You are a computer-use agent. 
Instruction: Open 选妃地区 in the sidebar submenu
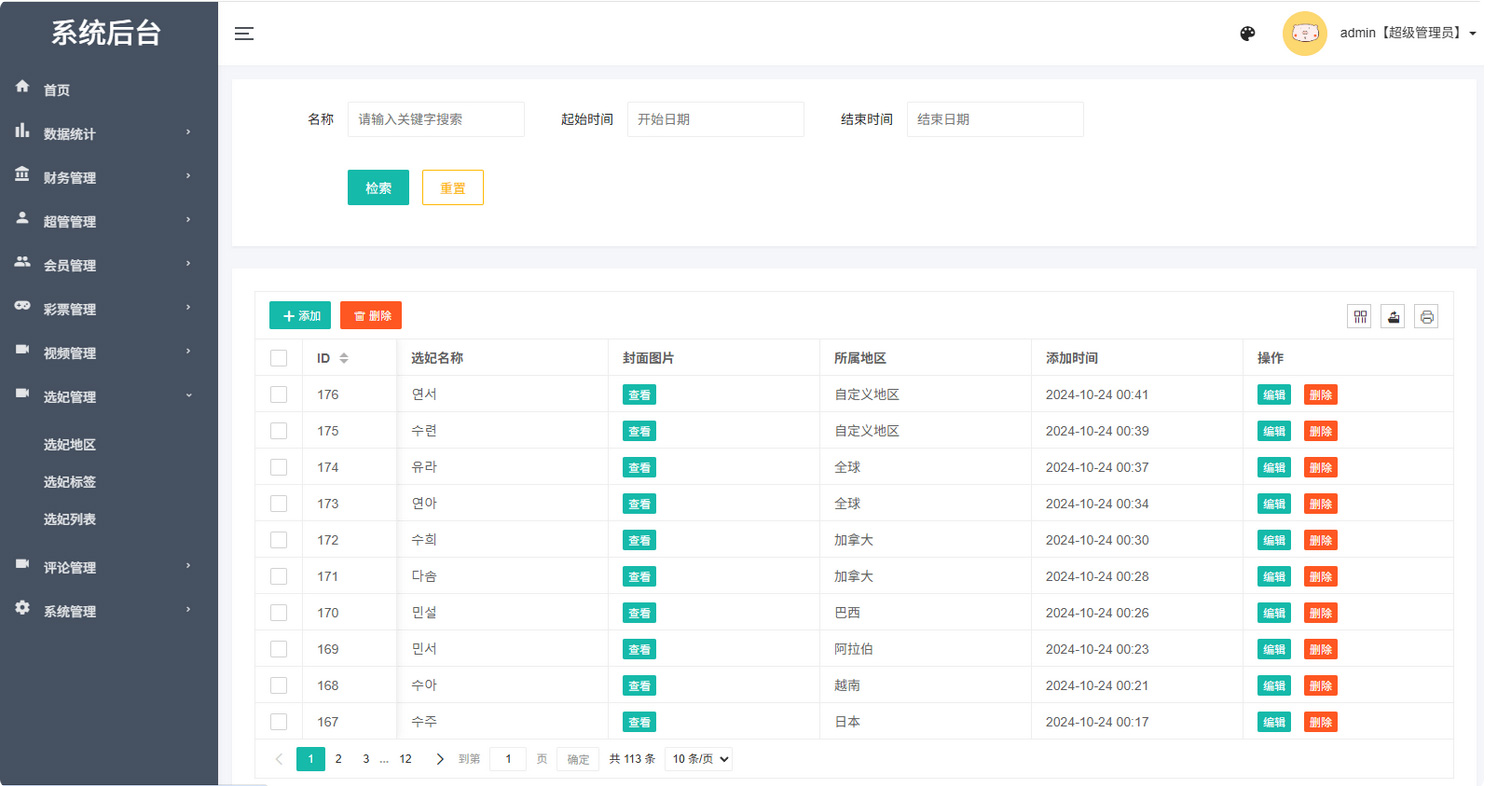[x=70, y=445]
